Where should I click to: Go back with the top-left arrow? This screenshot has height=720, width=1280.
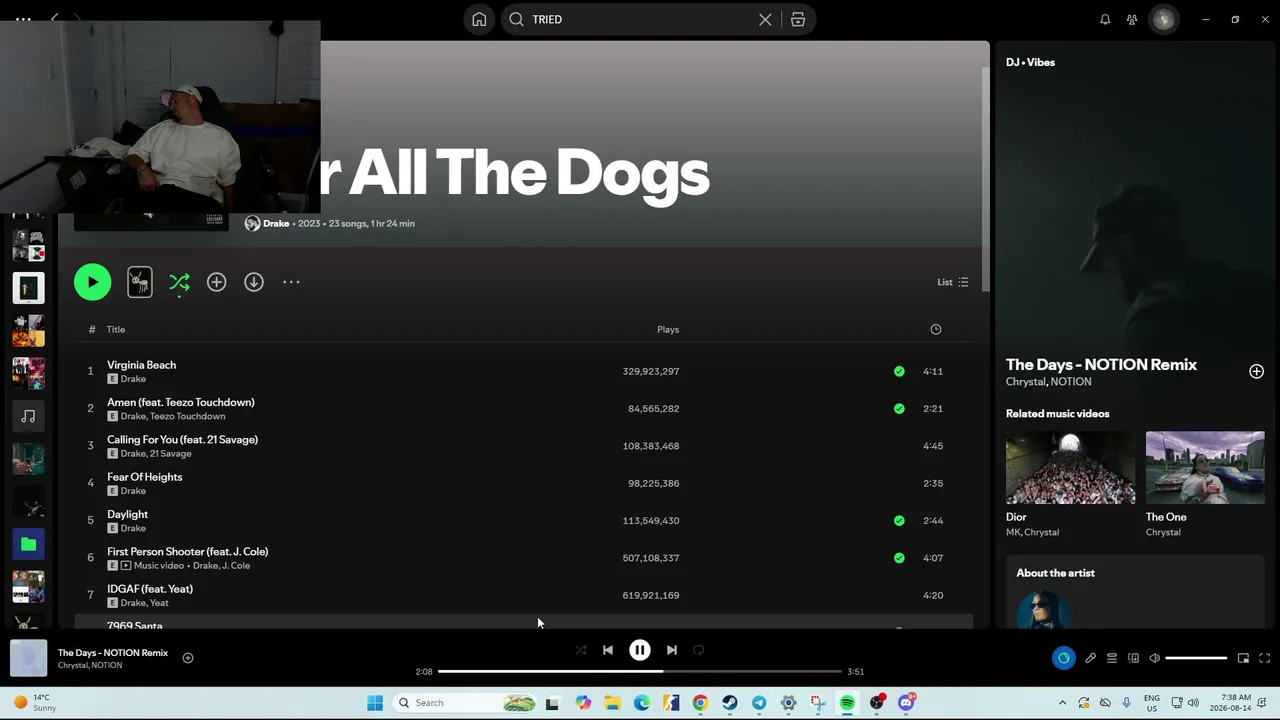(55, 19)
